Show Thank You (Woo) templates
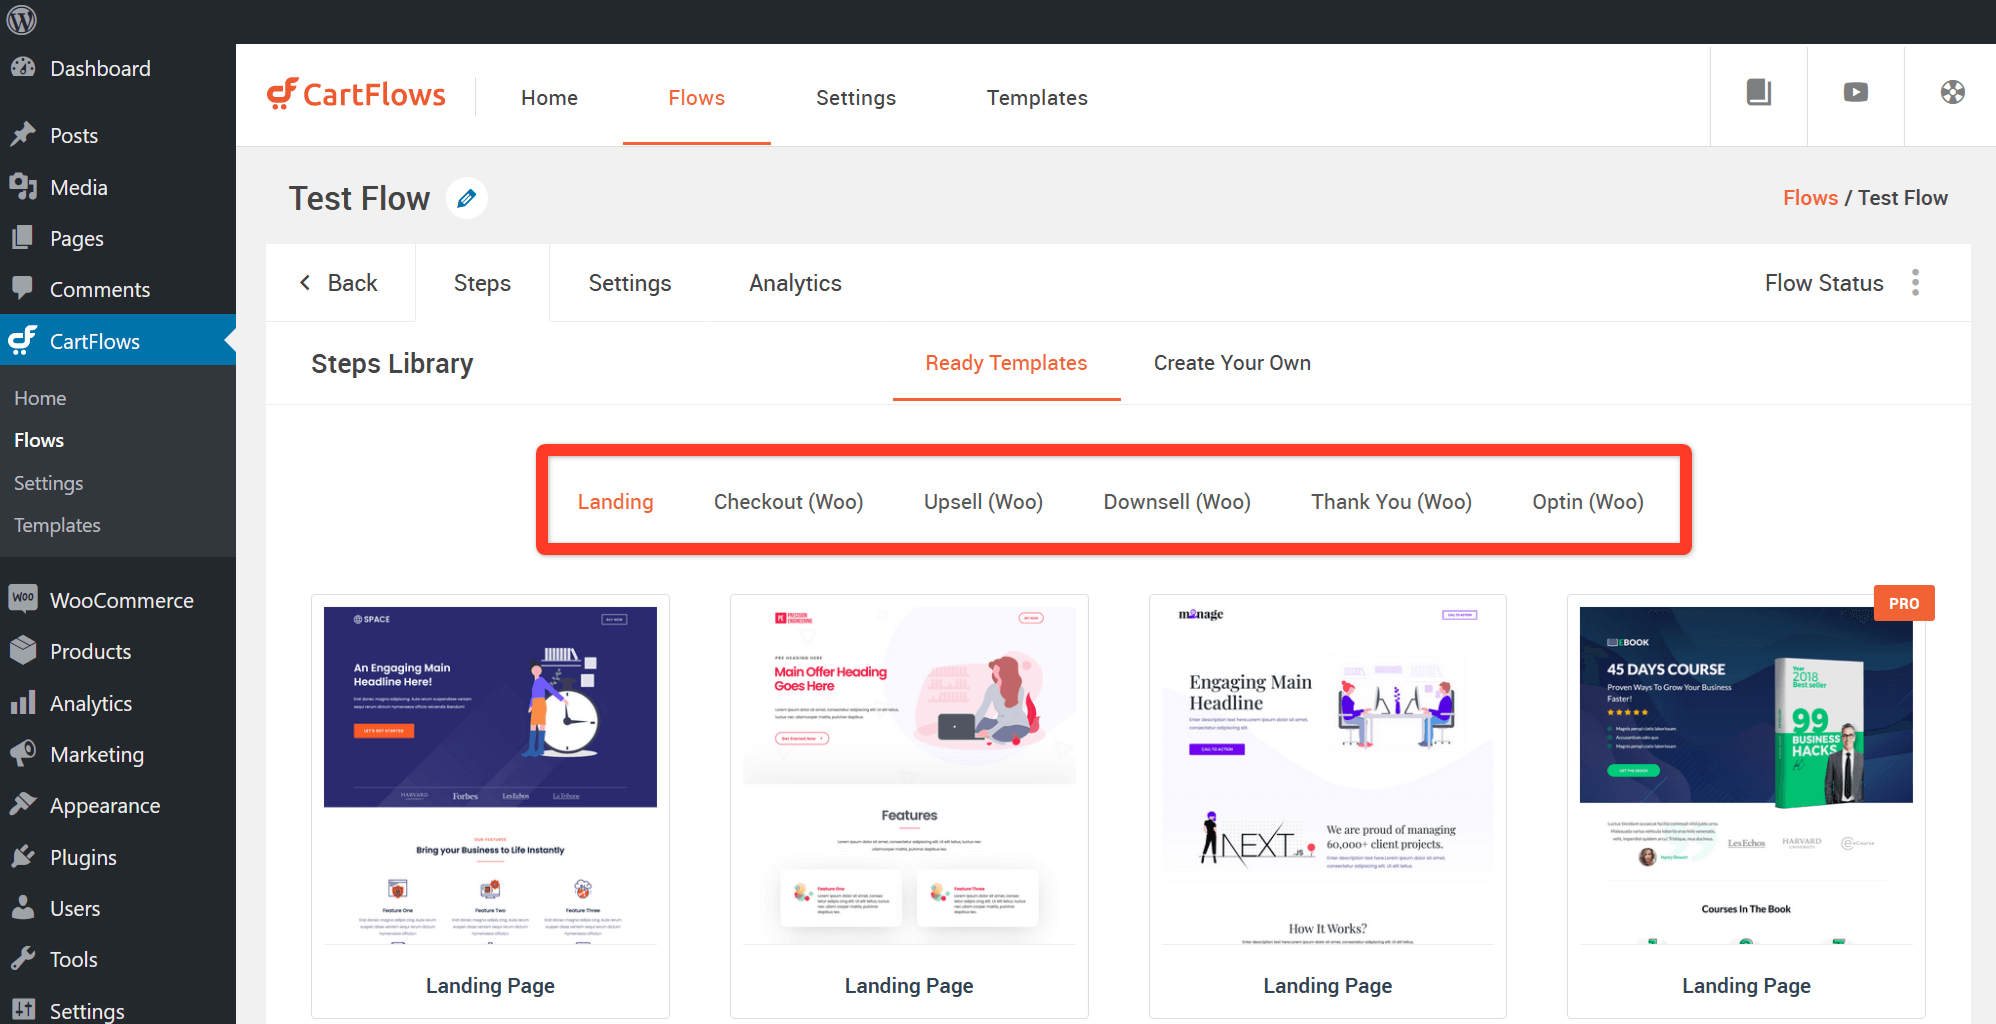1996x1024 pixels. 1390,502
